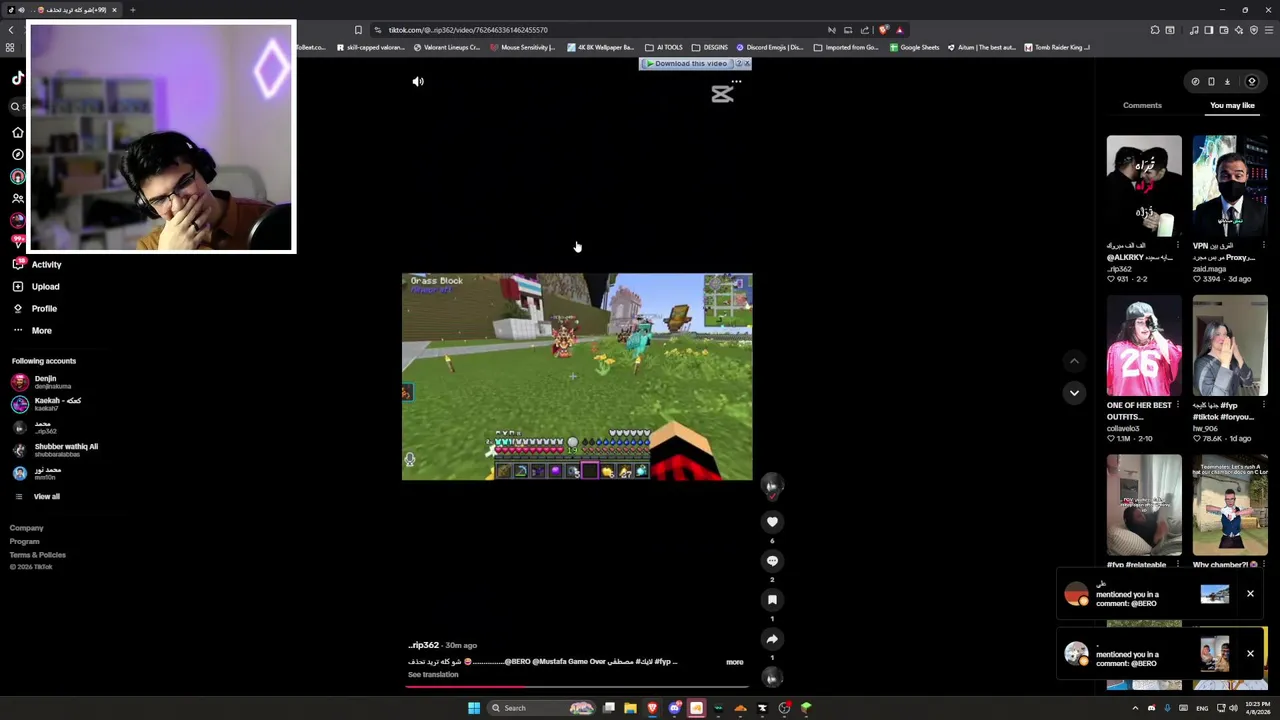This screenshot has width=1280, height=720.
Task: Open the ..rip362 author name link
Action: (x=423, y=645)
